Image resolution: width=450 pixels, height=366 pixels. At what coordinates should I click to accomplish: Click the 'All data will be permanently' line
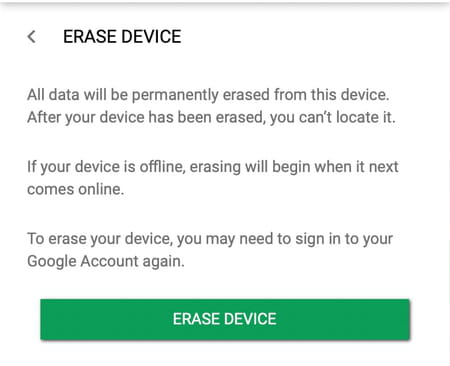click(208, 95)
